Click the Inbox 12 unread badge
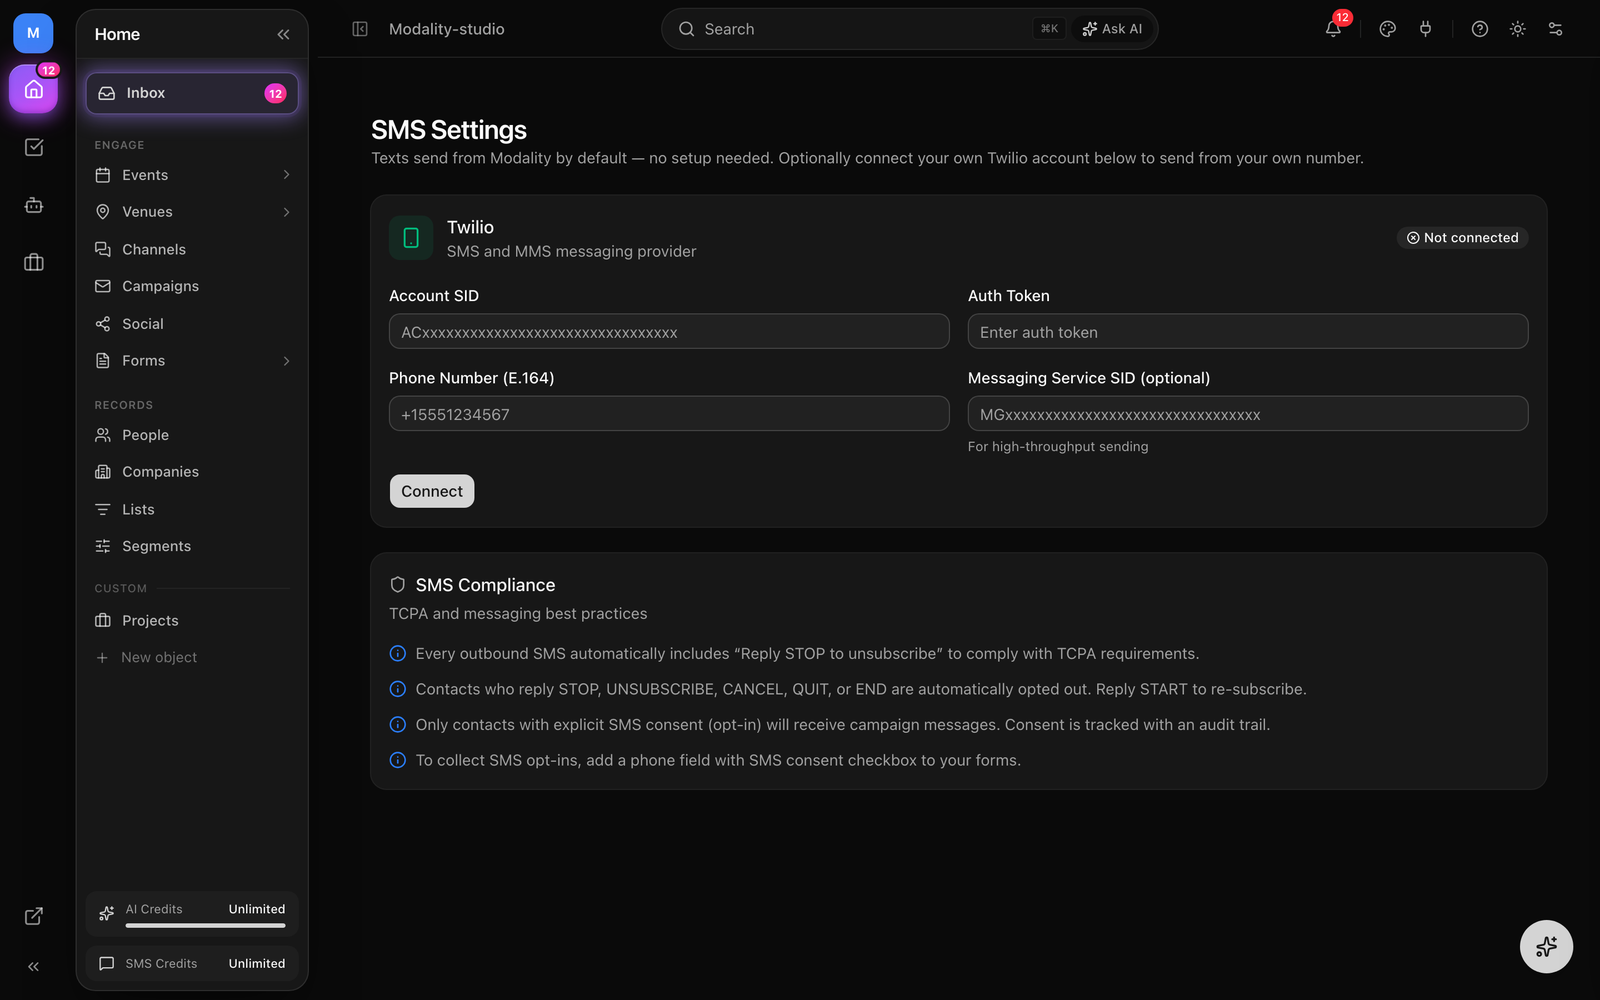The height and width of the screenshot is (1000, 1600). [x=275, y=94]
